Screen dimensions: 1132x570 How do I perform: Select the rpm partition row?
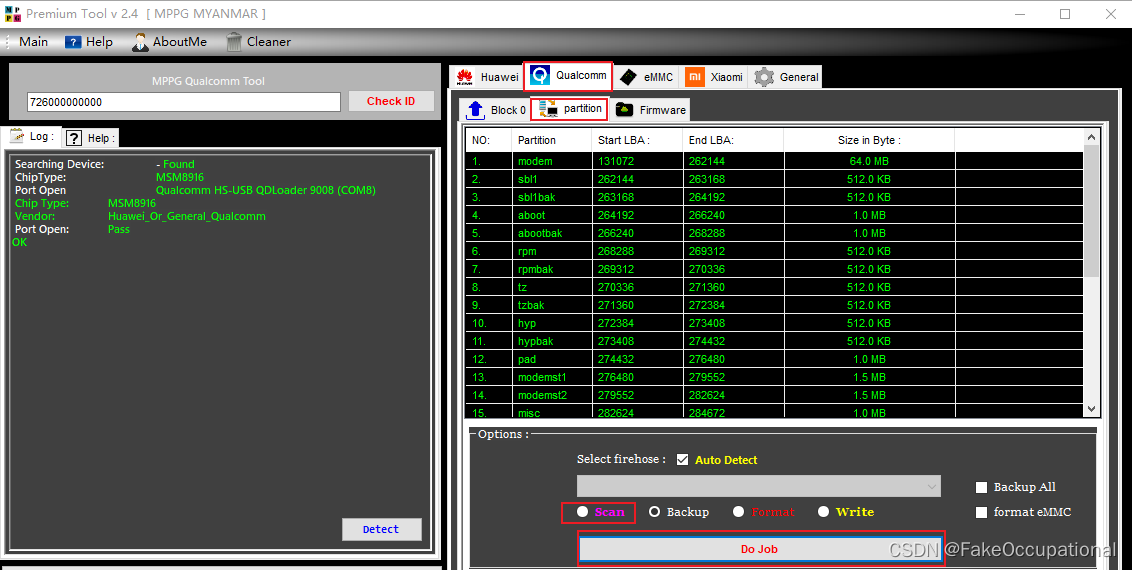pyautogui.click(x=774, y=251)
